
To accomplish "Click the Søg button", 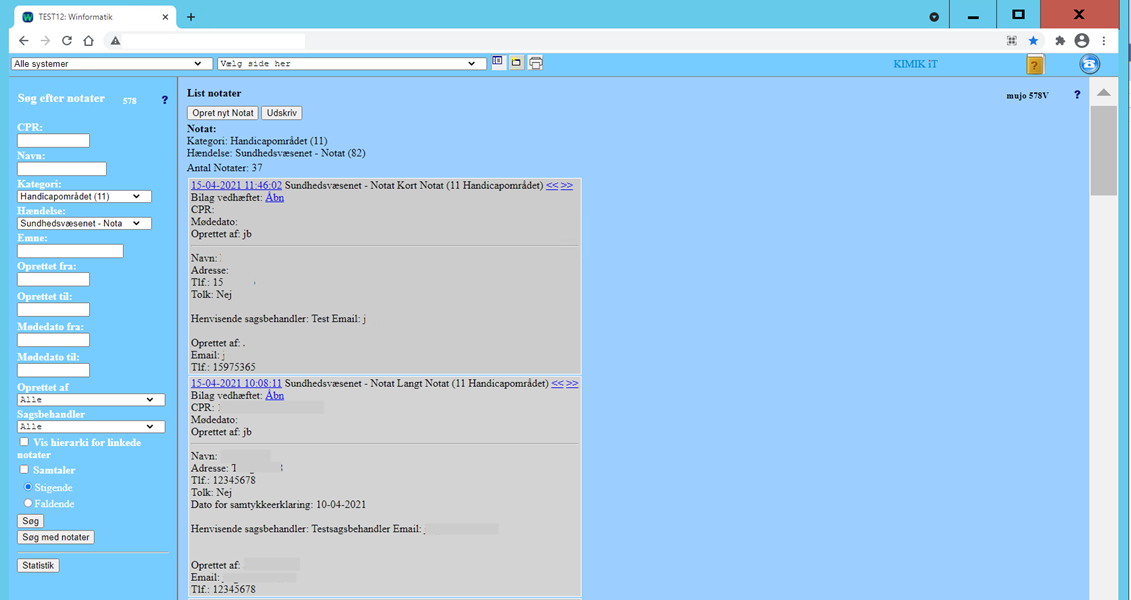I will click(30, 521).
